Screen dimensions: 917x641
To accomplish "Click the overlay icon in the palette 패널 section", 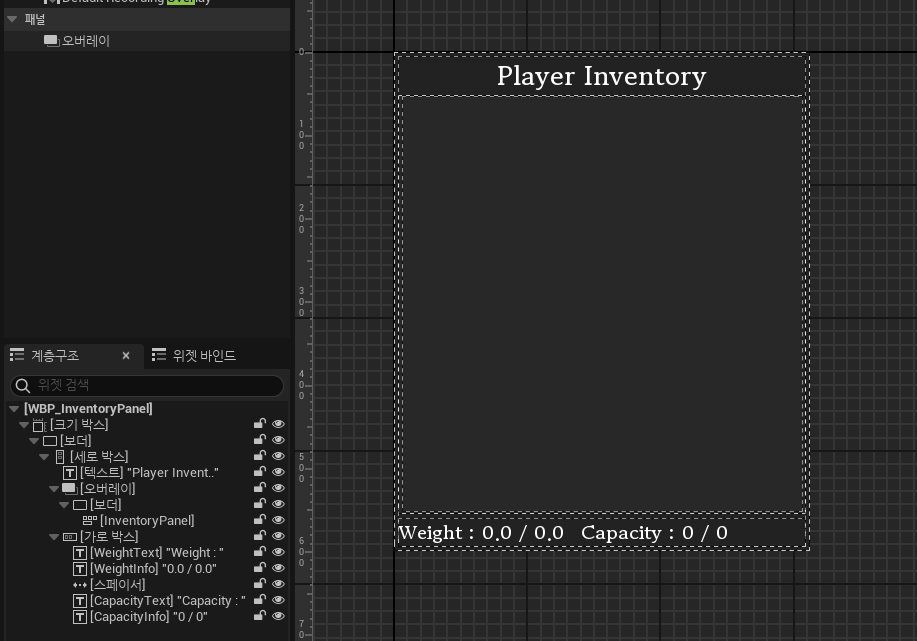I will coord(51,41).
